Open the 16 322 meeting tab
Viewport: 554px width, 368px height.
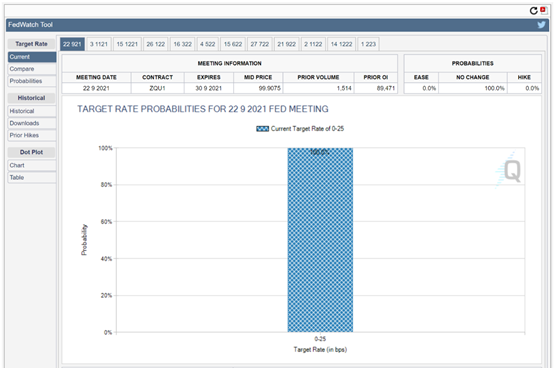click(x=182, y=44)
